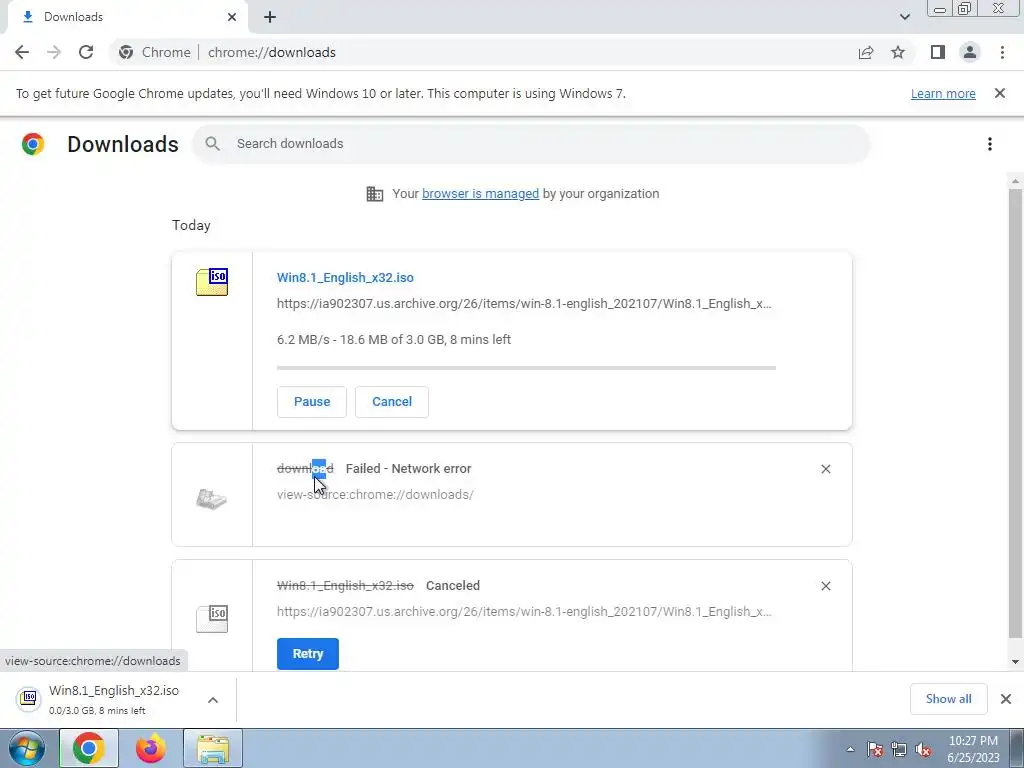1024x768 pixels.
Task: Click the scrollbar down arrow
Action: pos(1015,662)
